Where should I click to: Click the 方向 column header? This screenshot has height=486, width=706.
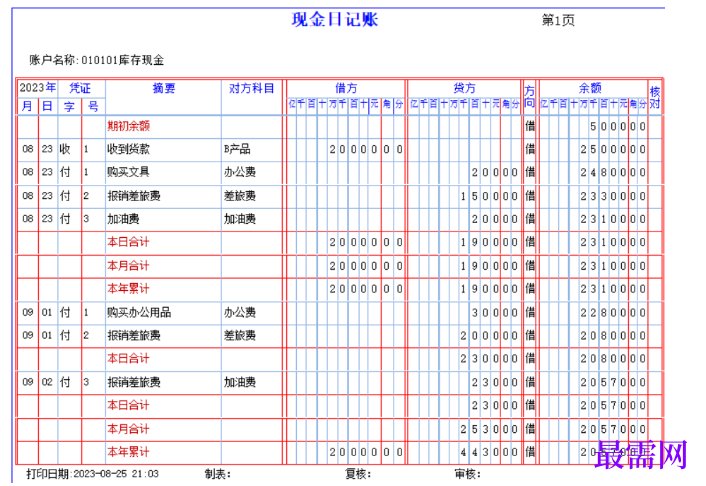(x=530, y=97)
